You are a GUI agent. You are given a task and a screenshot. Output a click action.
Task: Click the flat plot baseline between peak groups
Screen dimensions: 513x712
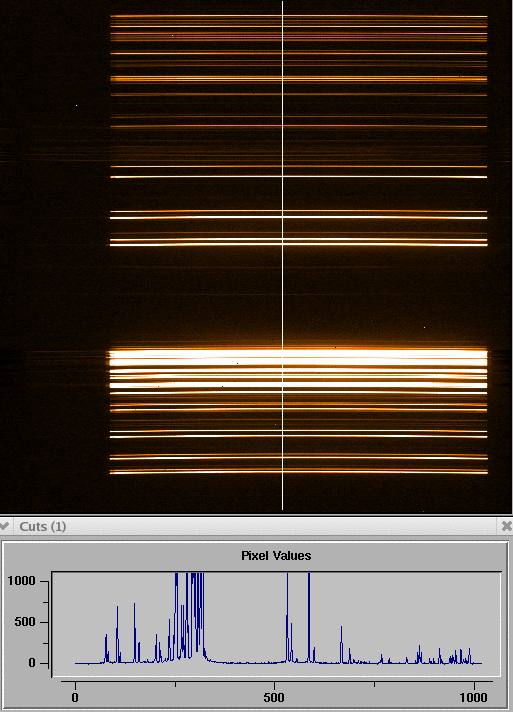click(x=245, y=663)
